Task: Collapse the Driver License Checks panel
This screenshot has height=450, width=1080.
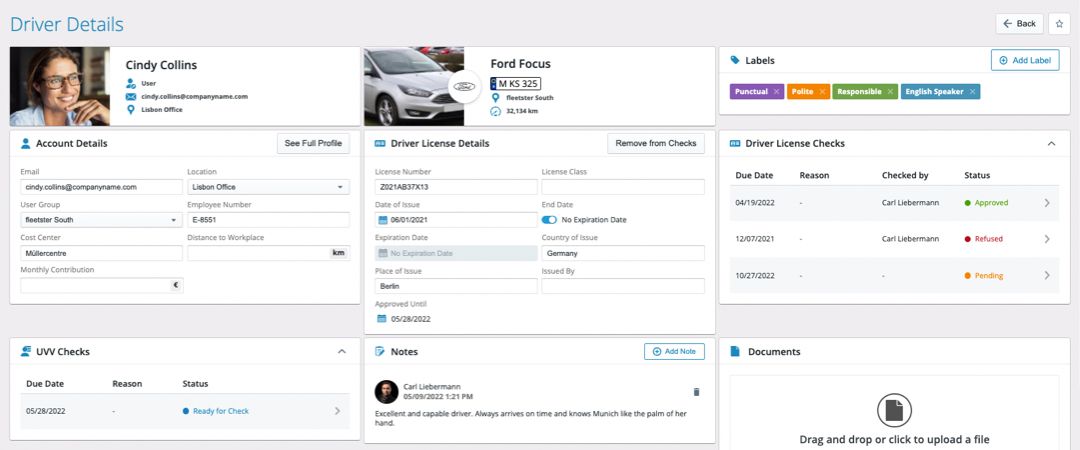Action: pyautogui.click(x=1051, y=143)
